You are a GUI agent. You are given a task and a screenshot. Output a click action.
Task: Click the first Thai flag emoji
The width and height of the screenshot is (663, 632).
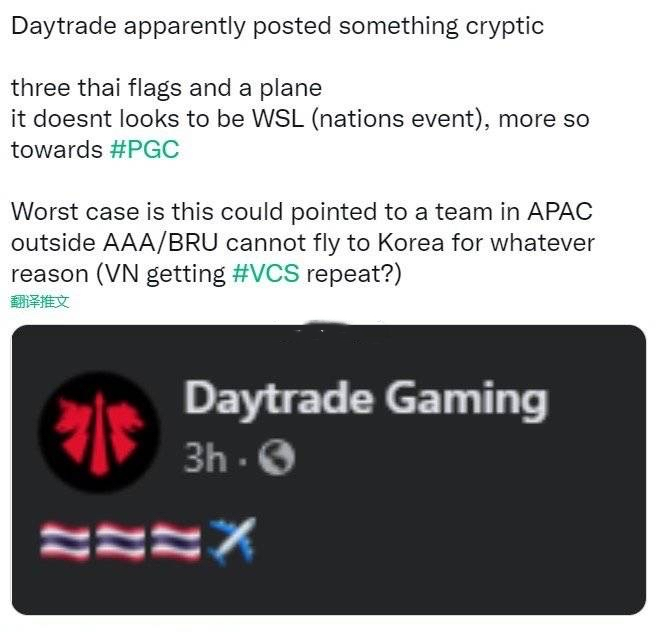[x=64, y=542]
